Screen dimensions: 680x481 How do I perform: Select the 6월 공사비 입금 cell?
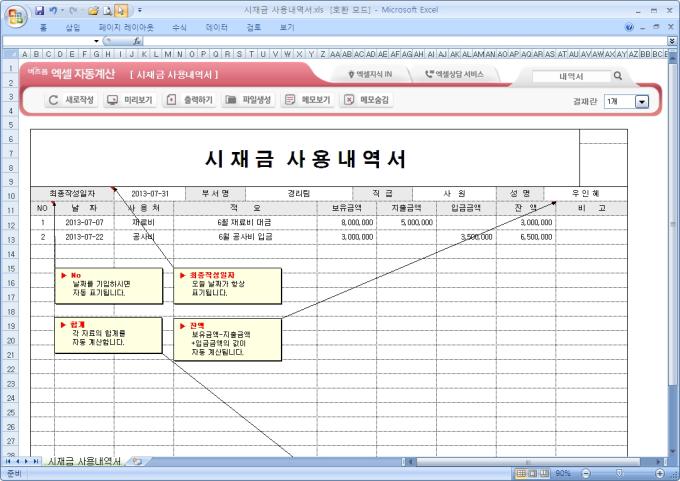(245, 237)
